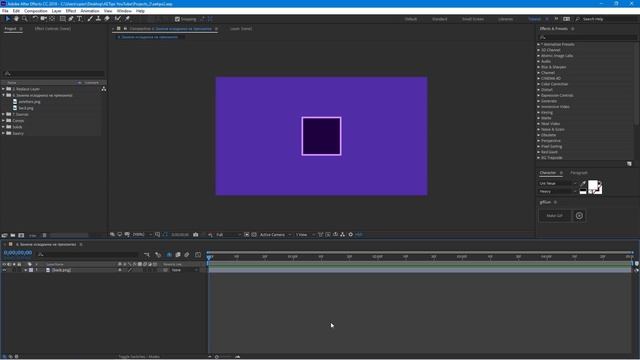Screen dimensions: 640x360
Task: Select the Type text tool
Action: (79, 19)
